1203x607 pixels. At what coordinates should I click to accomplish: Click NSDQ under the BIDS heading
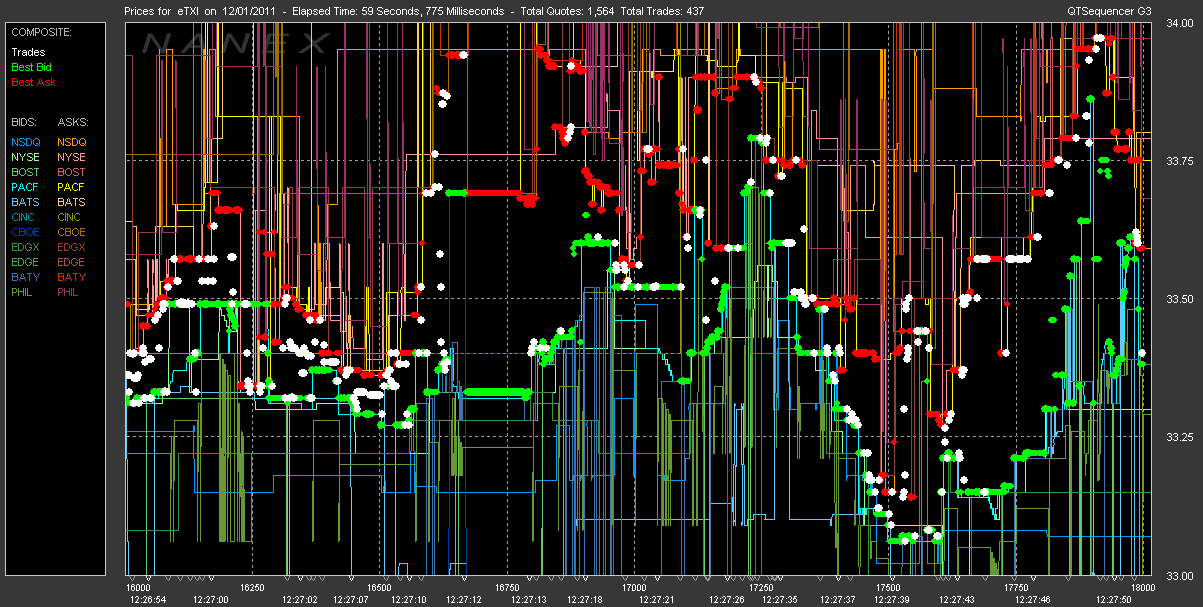pyautogui.click(x=26, y=142)
